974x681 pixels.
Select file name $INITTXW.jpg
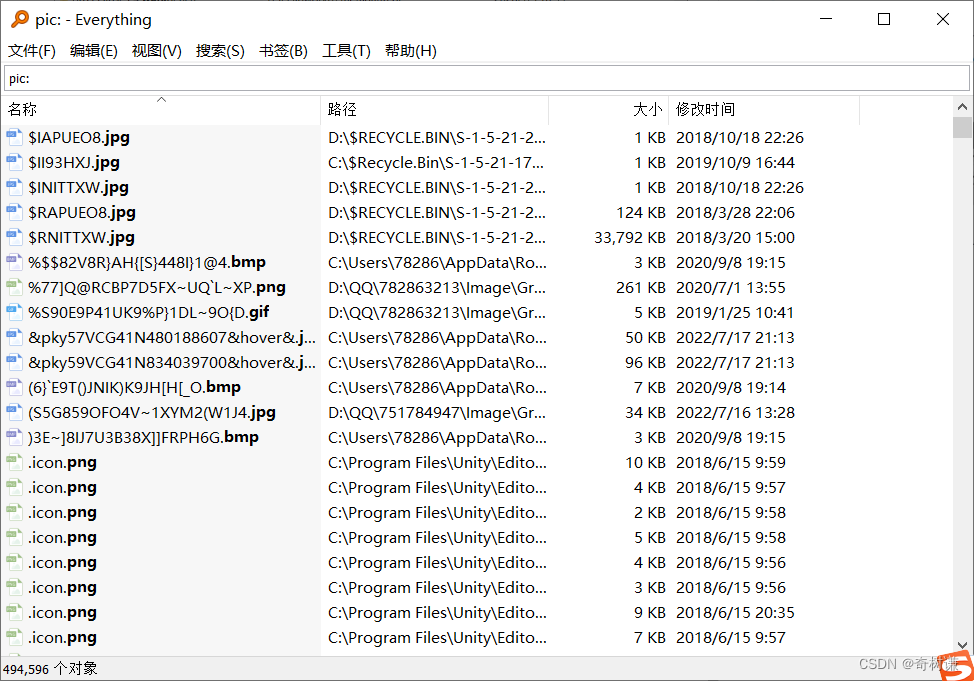(x=78, y=187)
